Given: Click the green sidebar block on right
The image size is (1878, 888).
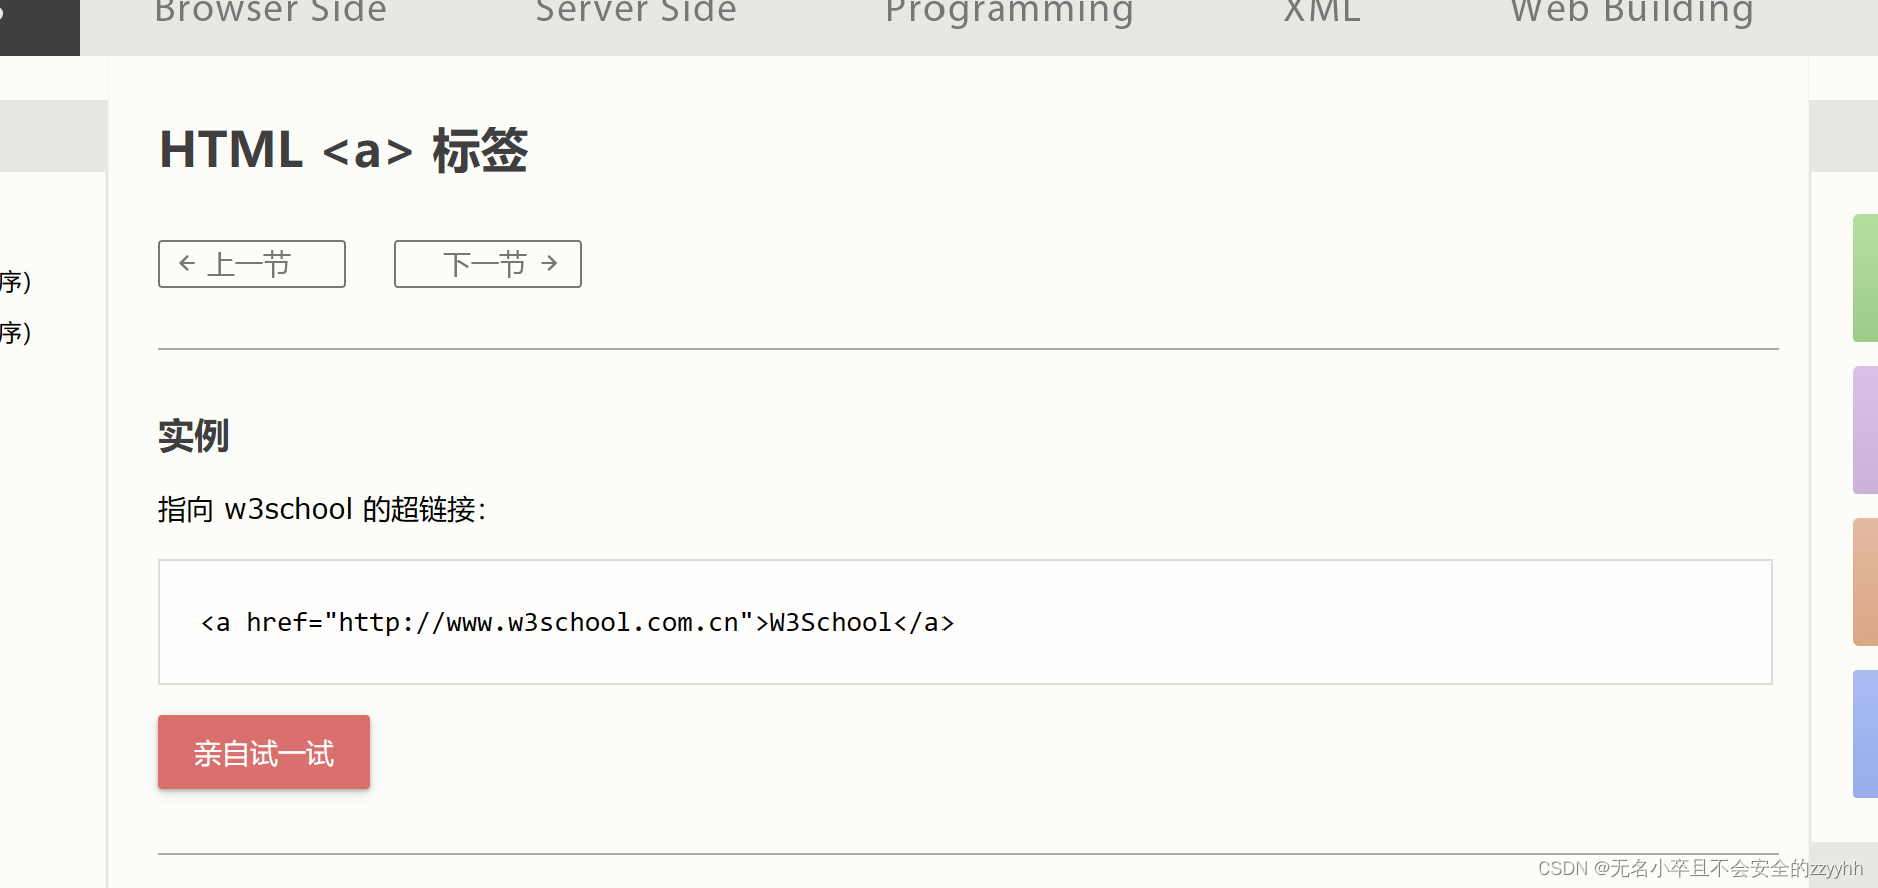Looking at the screenshot, I should (x=1865, y=278).
